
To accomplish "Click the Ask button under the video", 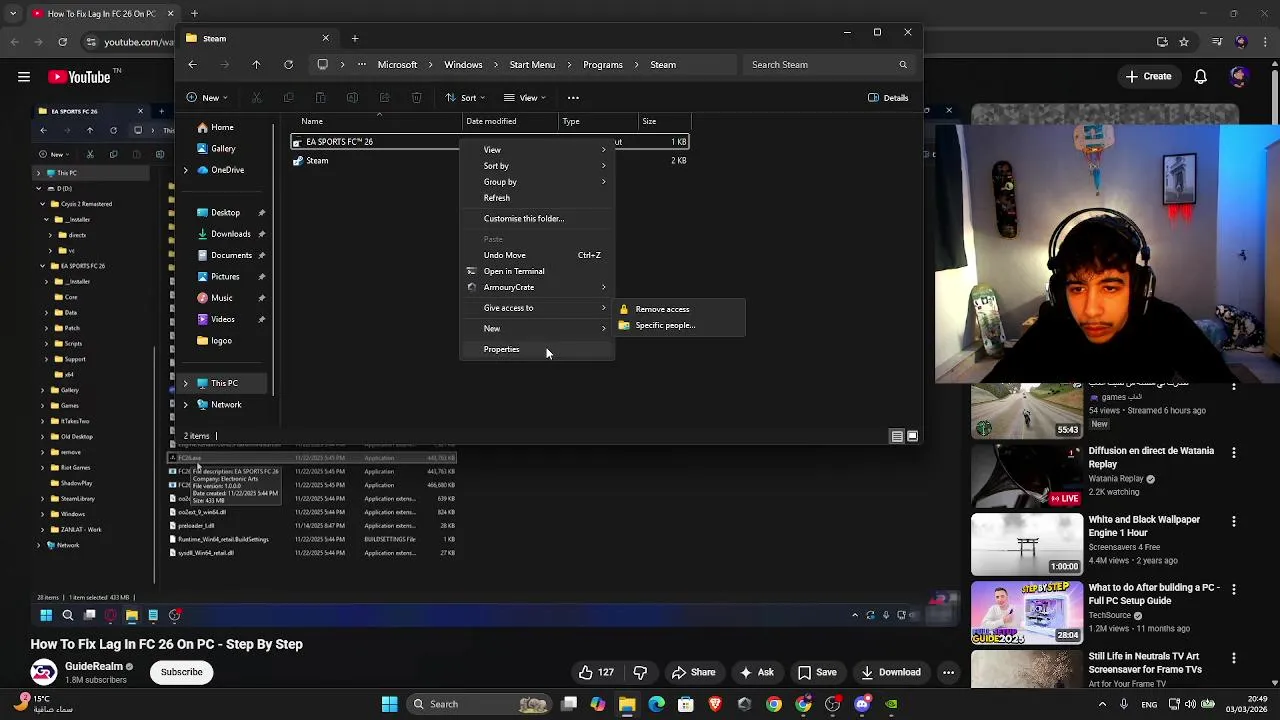I will pos(756,673).
